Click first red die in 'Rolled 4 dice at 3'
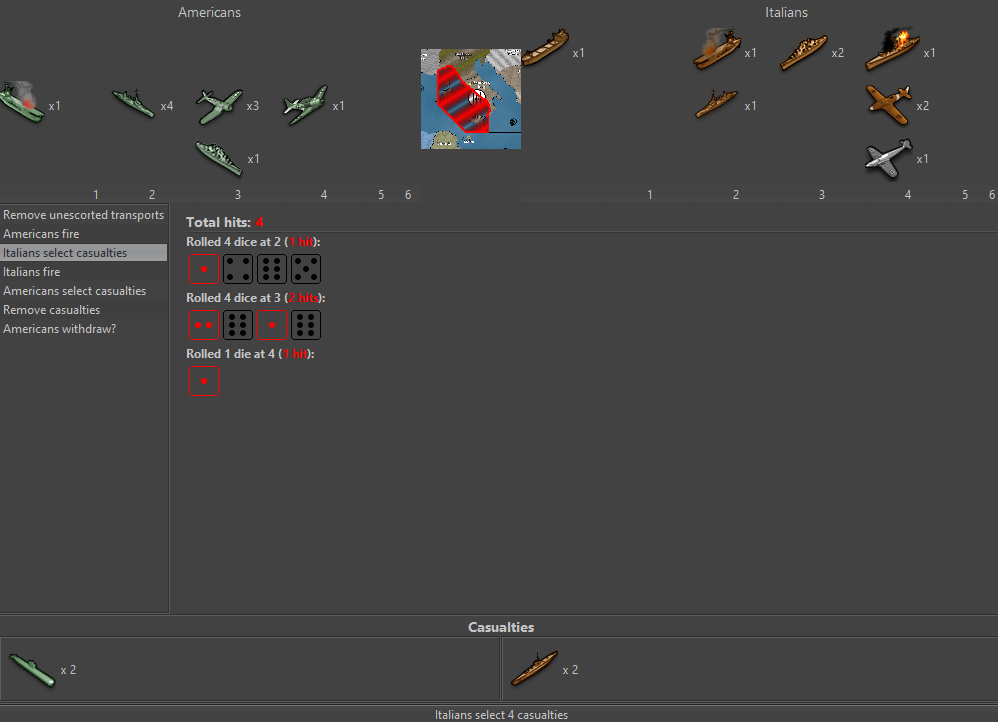The image size is (998, 722). point(204,325)
